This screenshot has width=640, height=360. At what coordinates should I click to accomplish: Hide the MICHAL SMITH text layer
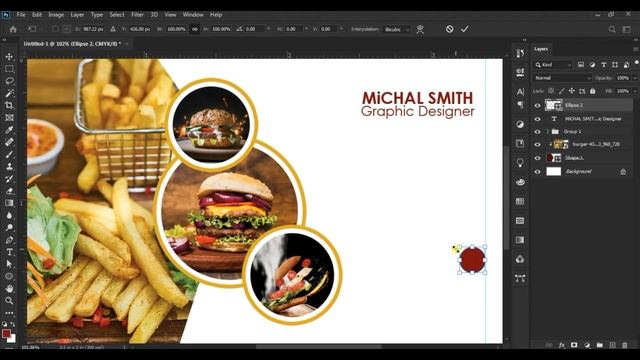(537, 119)
